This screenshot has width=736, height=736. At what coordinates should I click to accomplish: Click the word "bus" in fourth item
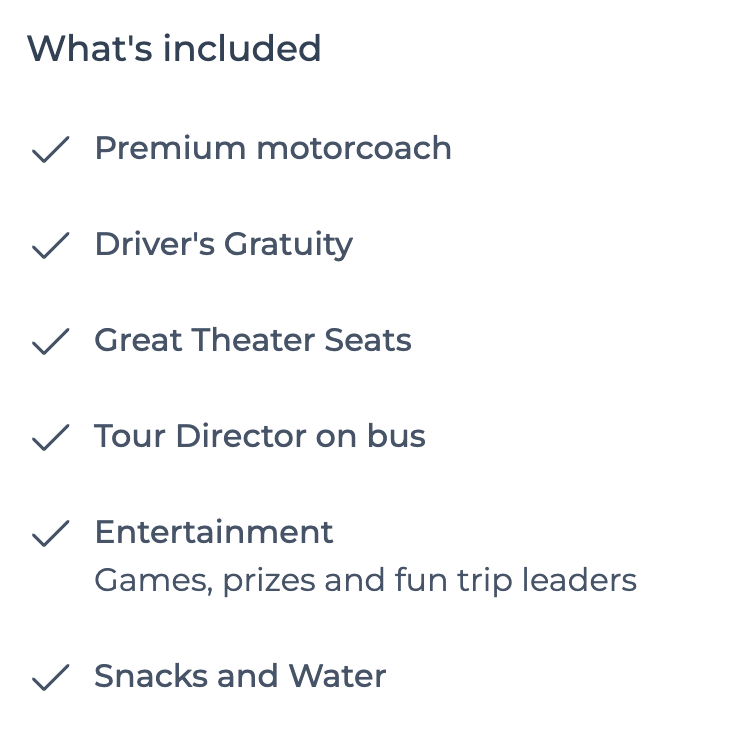[x=397, y=436]
